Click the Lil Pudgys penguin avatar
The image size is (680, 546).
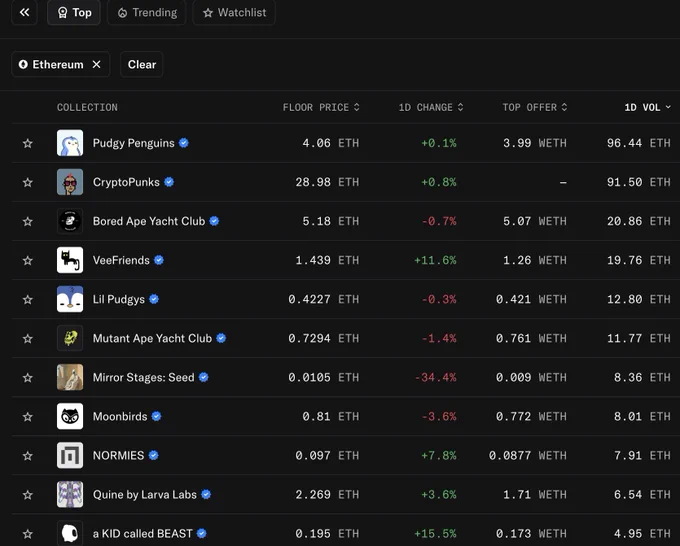70,299
